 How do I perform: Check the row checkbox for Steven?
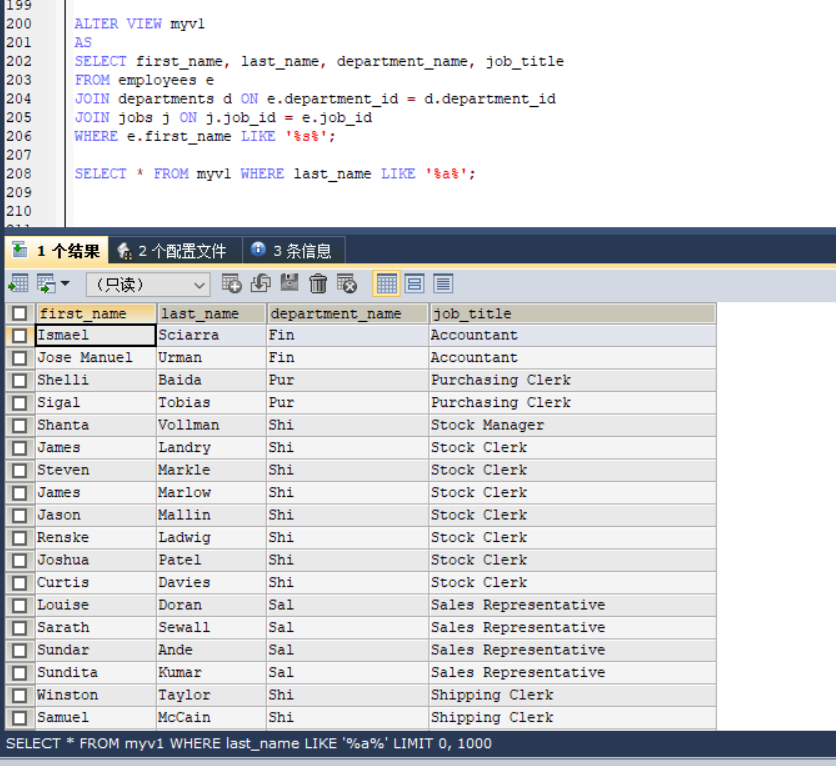tap(20, 470)
